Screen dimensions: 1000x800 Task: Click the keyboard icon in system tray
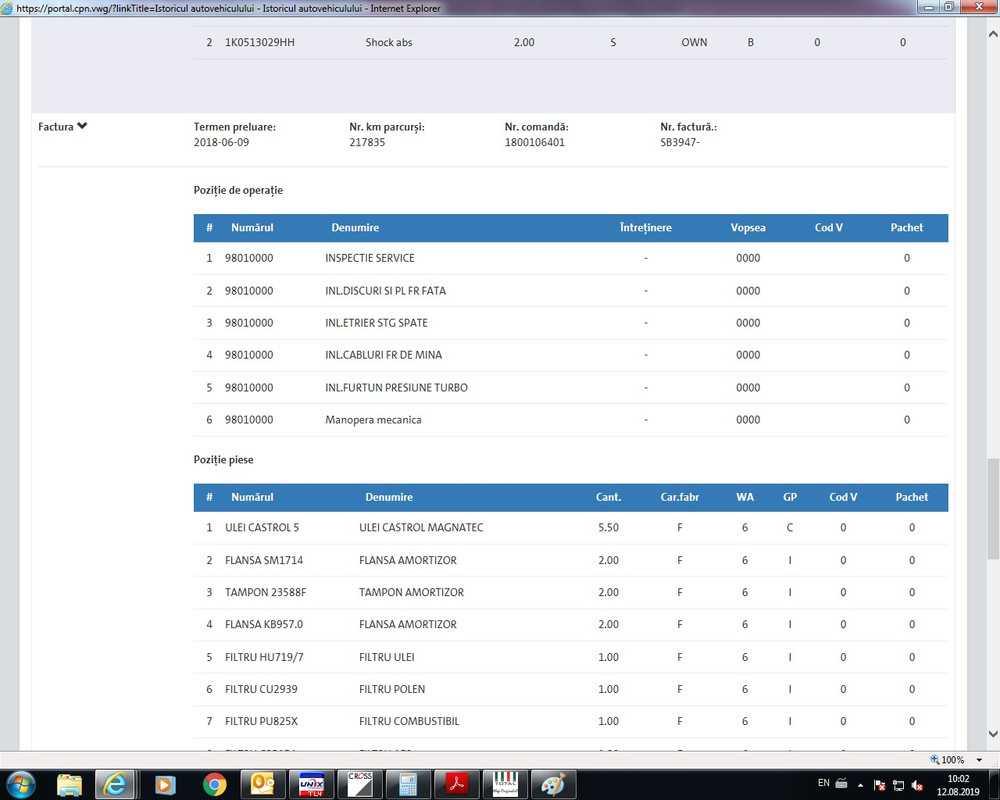[x=841, y=783]
